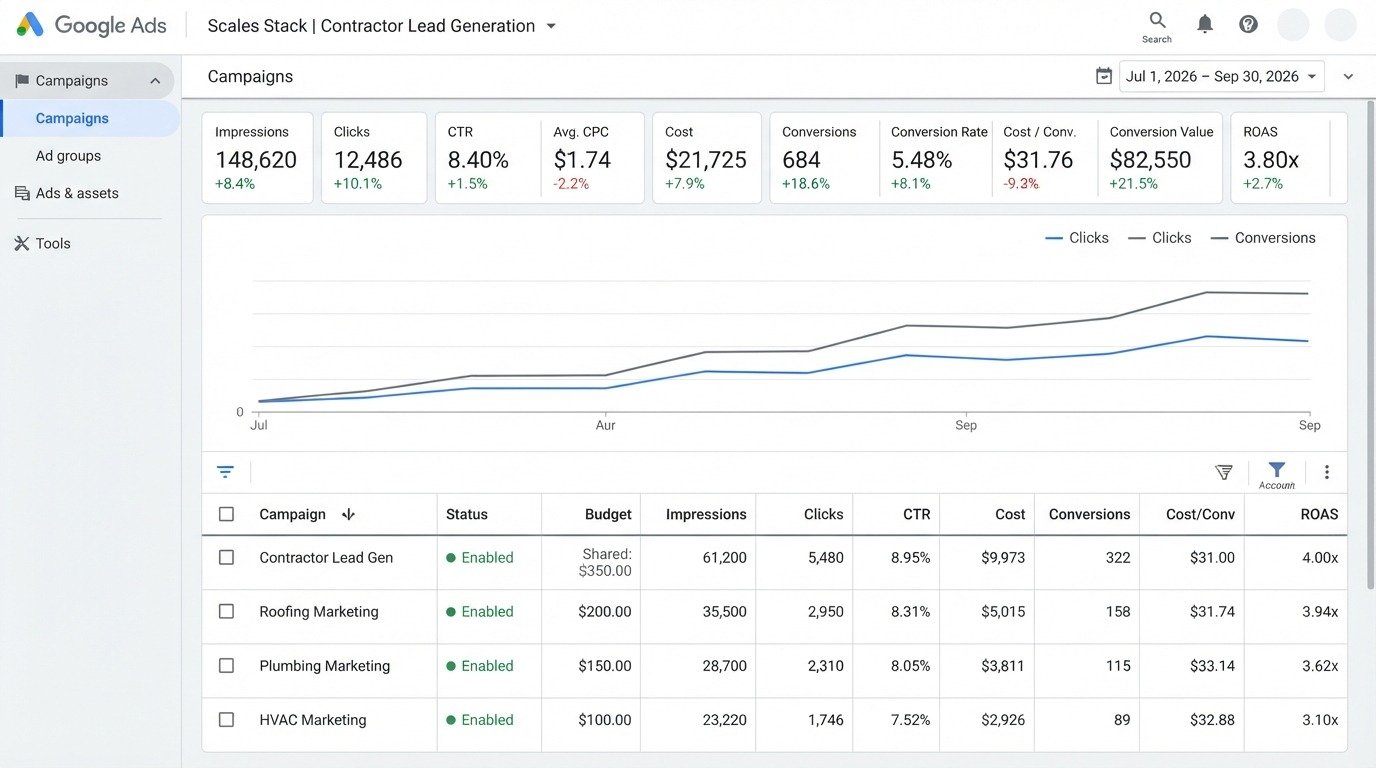Click the sort arrow next to Campaign

(348, 514)
